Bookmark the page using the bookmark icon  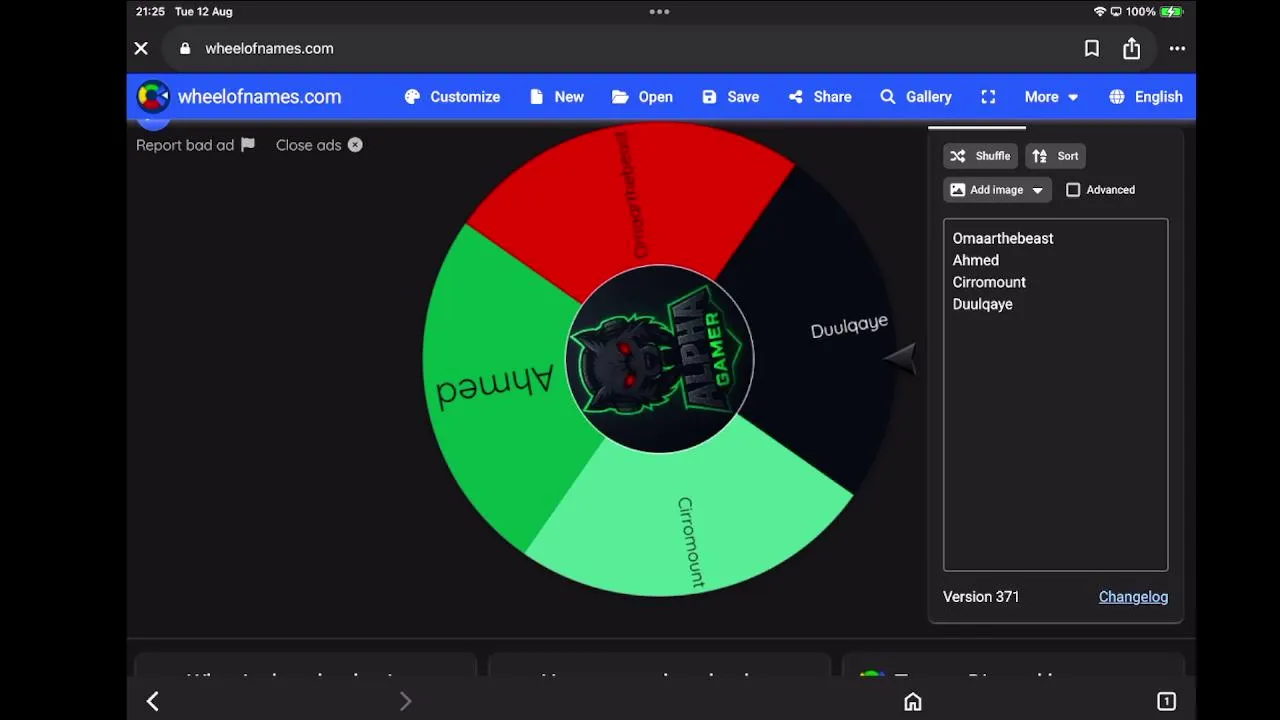point(1092,48)
